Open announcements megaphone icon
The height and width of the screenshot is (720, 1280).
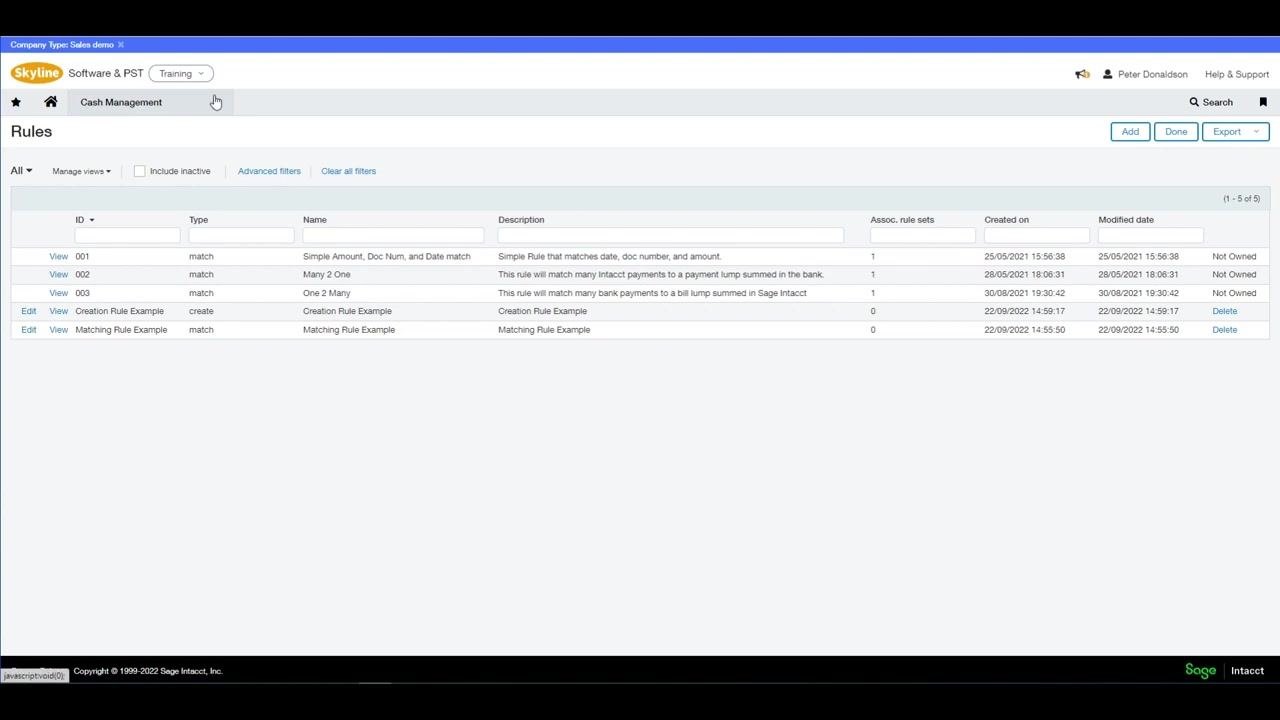coord(1082,74)
